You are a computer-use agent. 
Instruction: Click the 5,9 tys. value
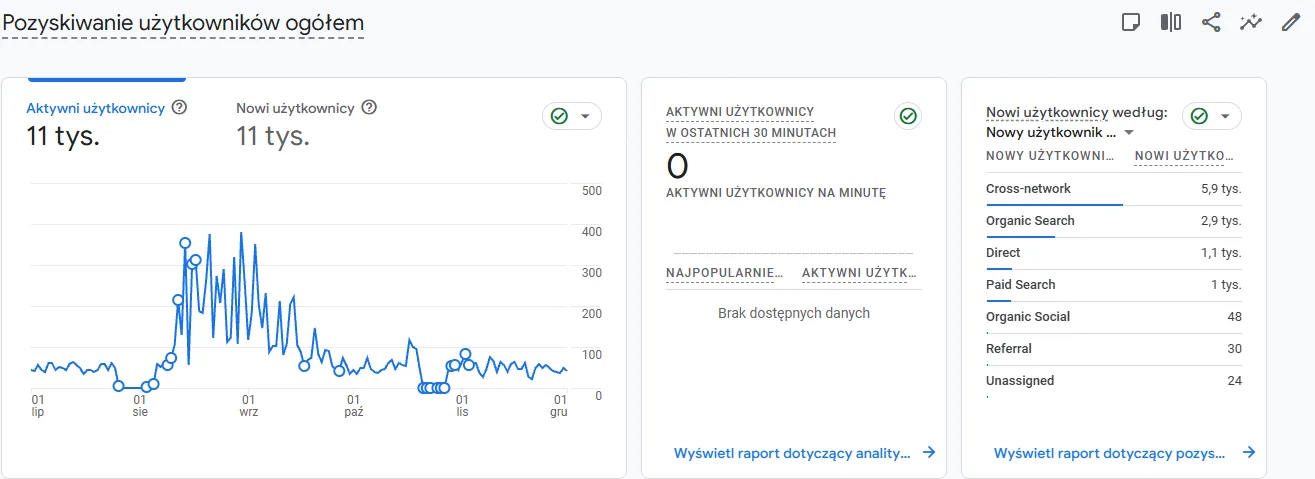pos(1221,189)
